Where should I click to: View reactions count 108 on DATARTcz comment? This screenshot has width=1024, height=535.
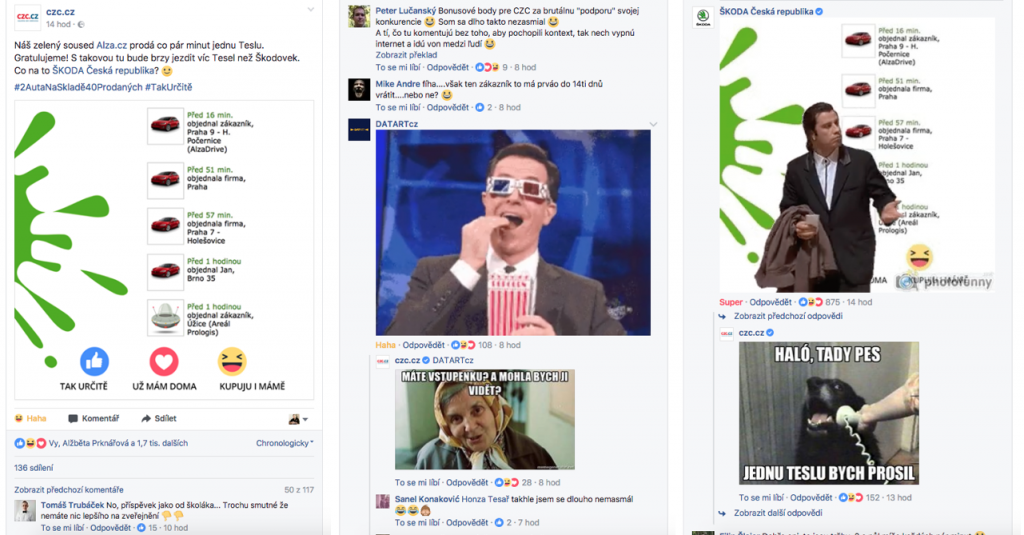tap(472, 345)
